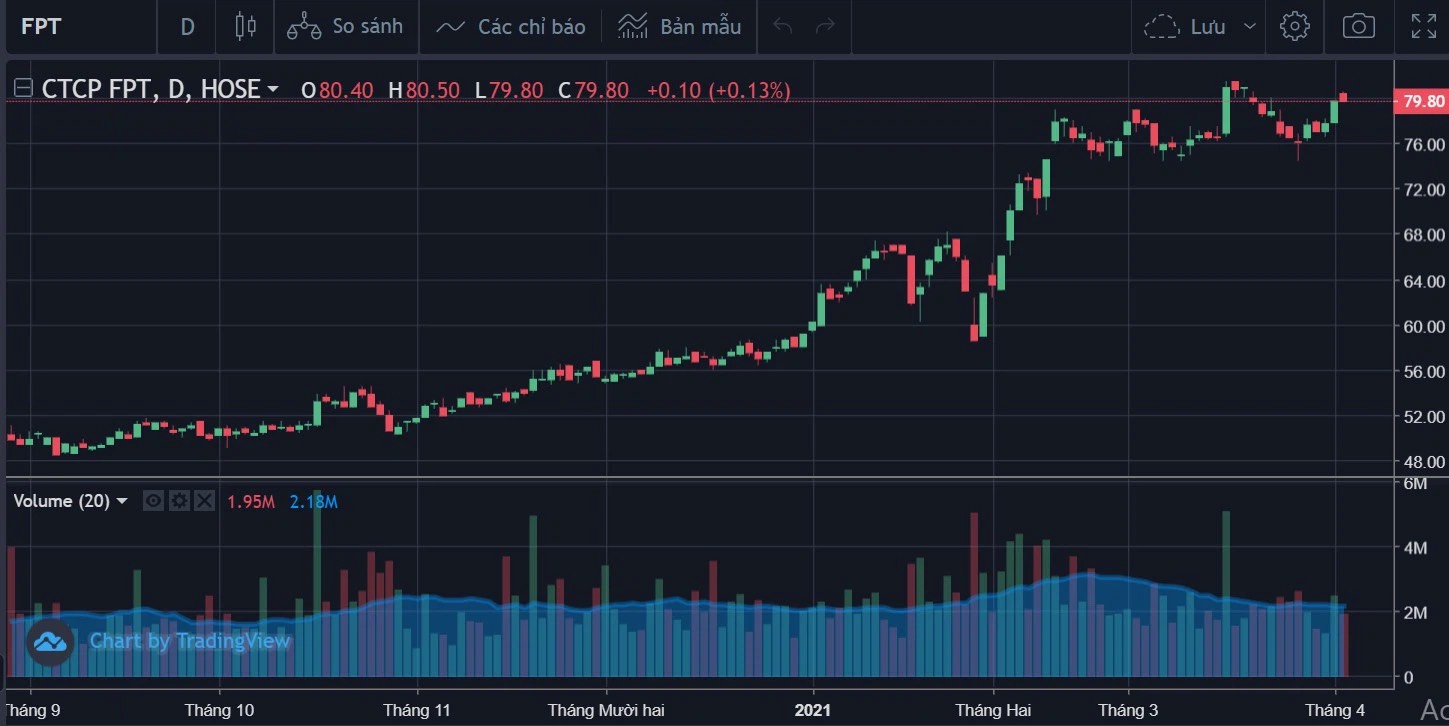Enter fullscreen mode with the expand icon
1449x726 pixels.
click(x=1423, y=27)
